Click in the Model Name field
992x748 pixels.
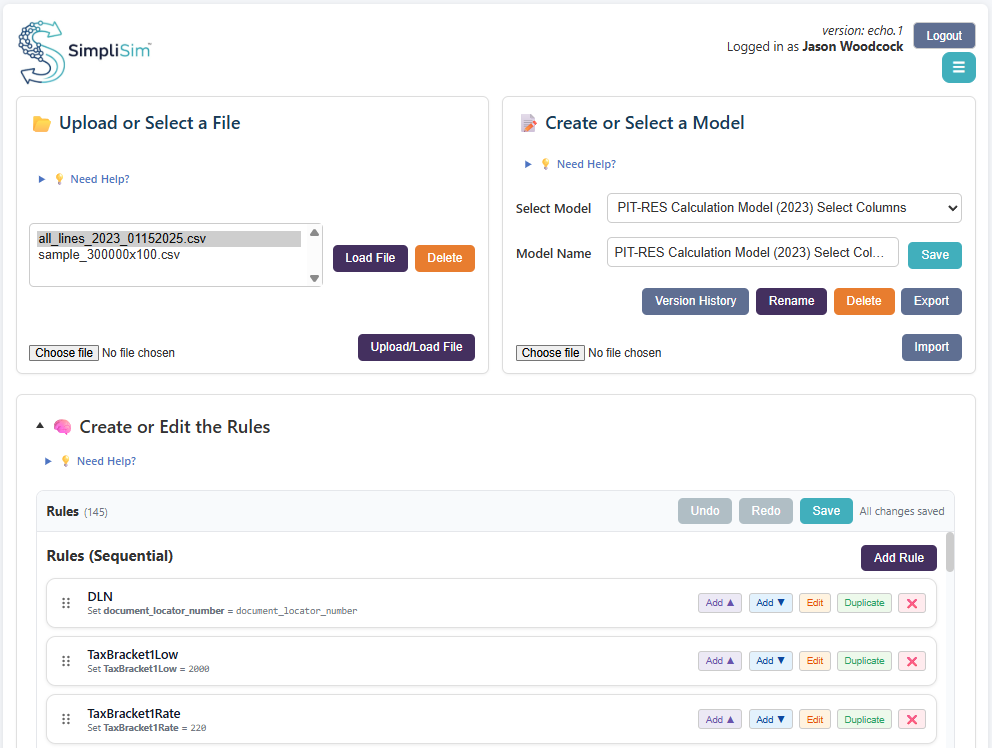[752, 253]
